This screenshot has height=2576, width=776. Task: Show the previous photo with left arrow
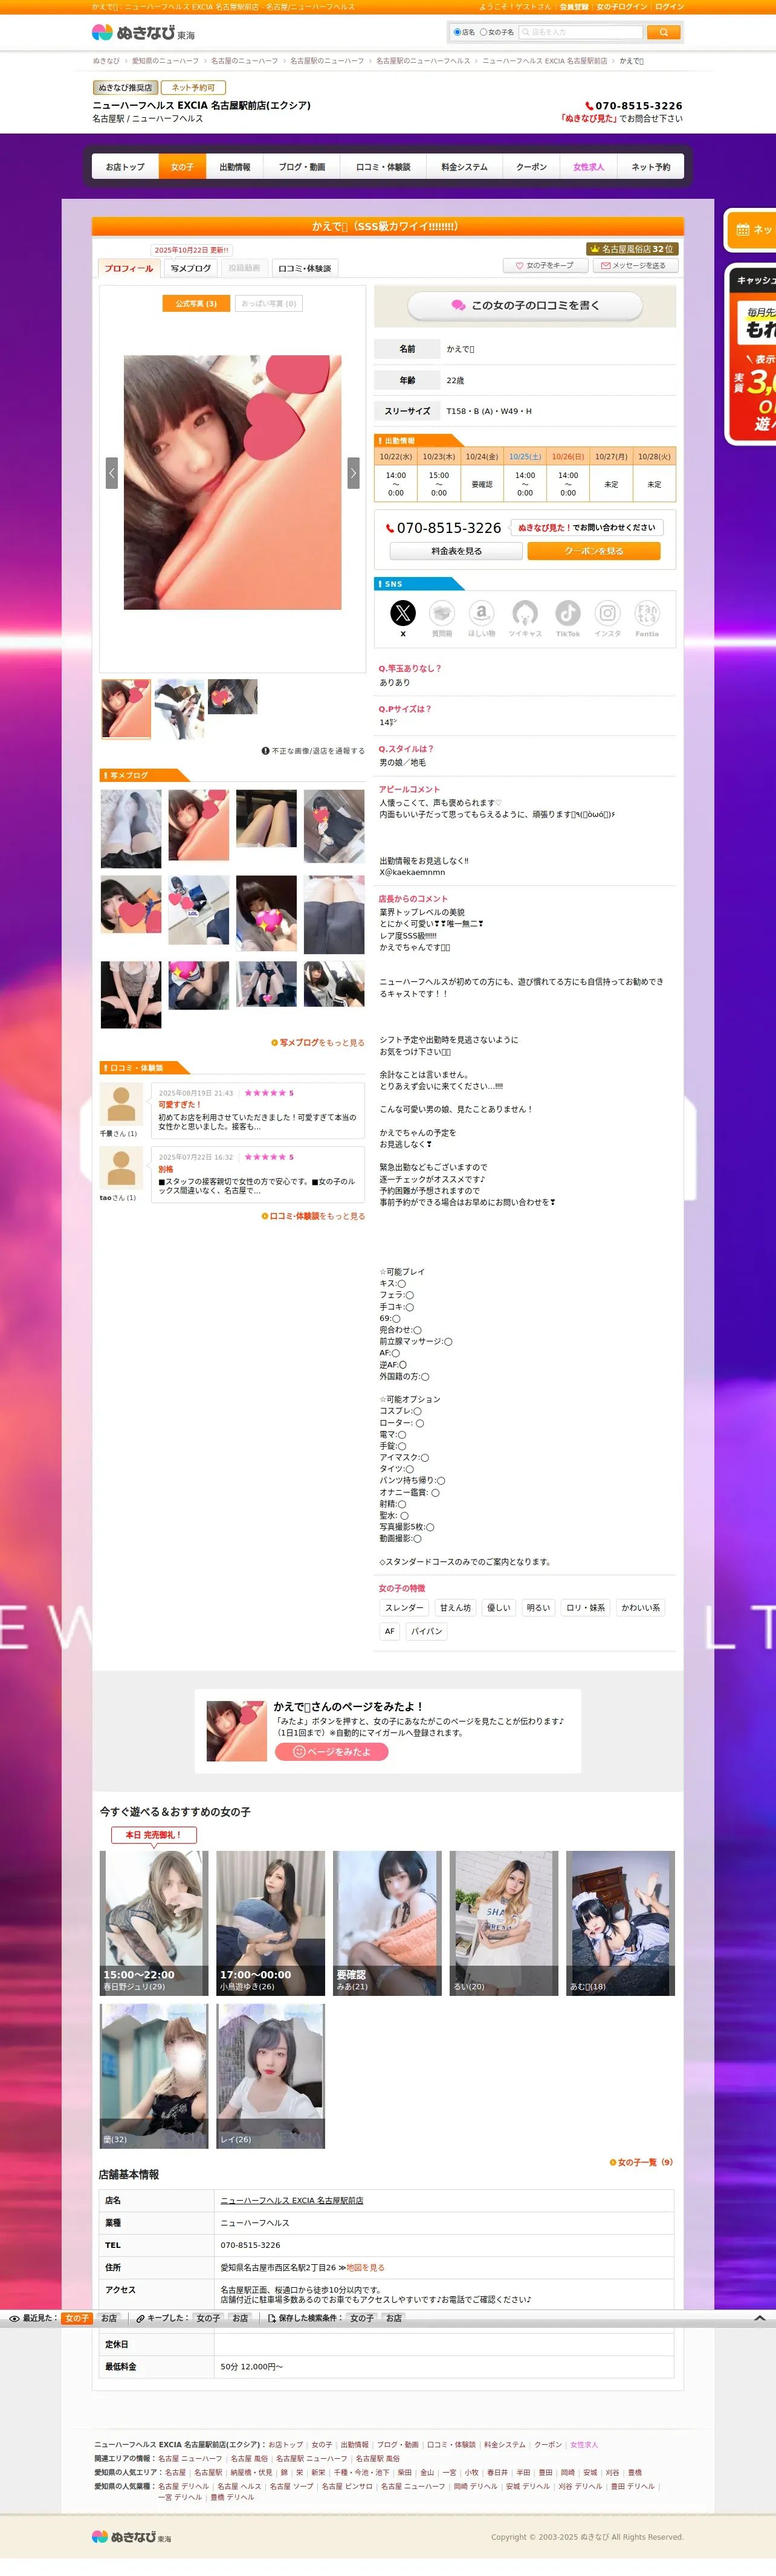112,472
